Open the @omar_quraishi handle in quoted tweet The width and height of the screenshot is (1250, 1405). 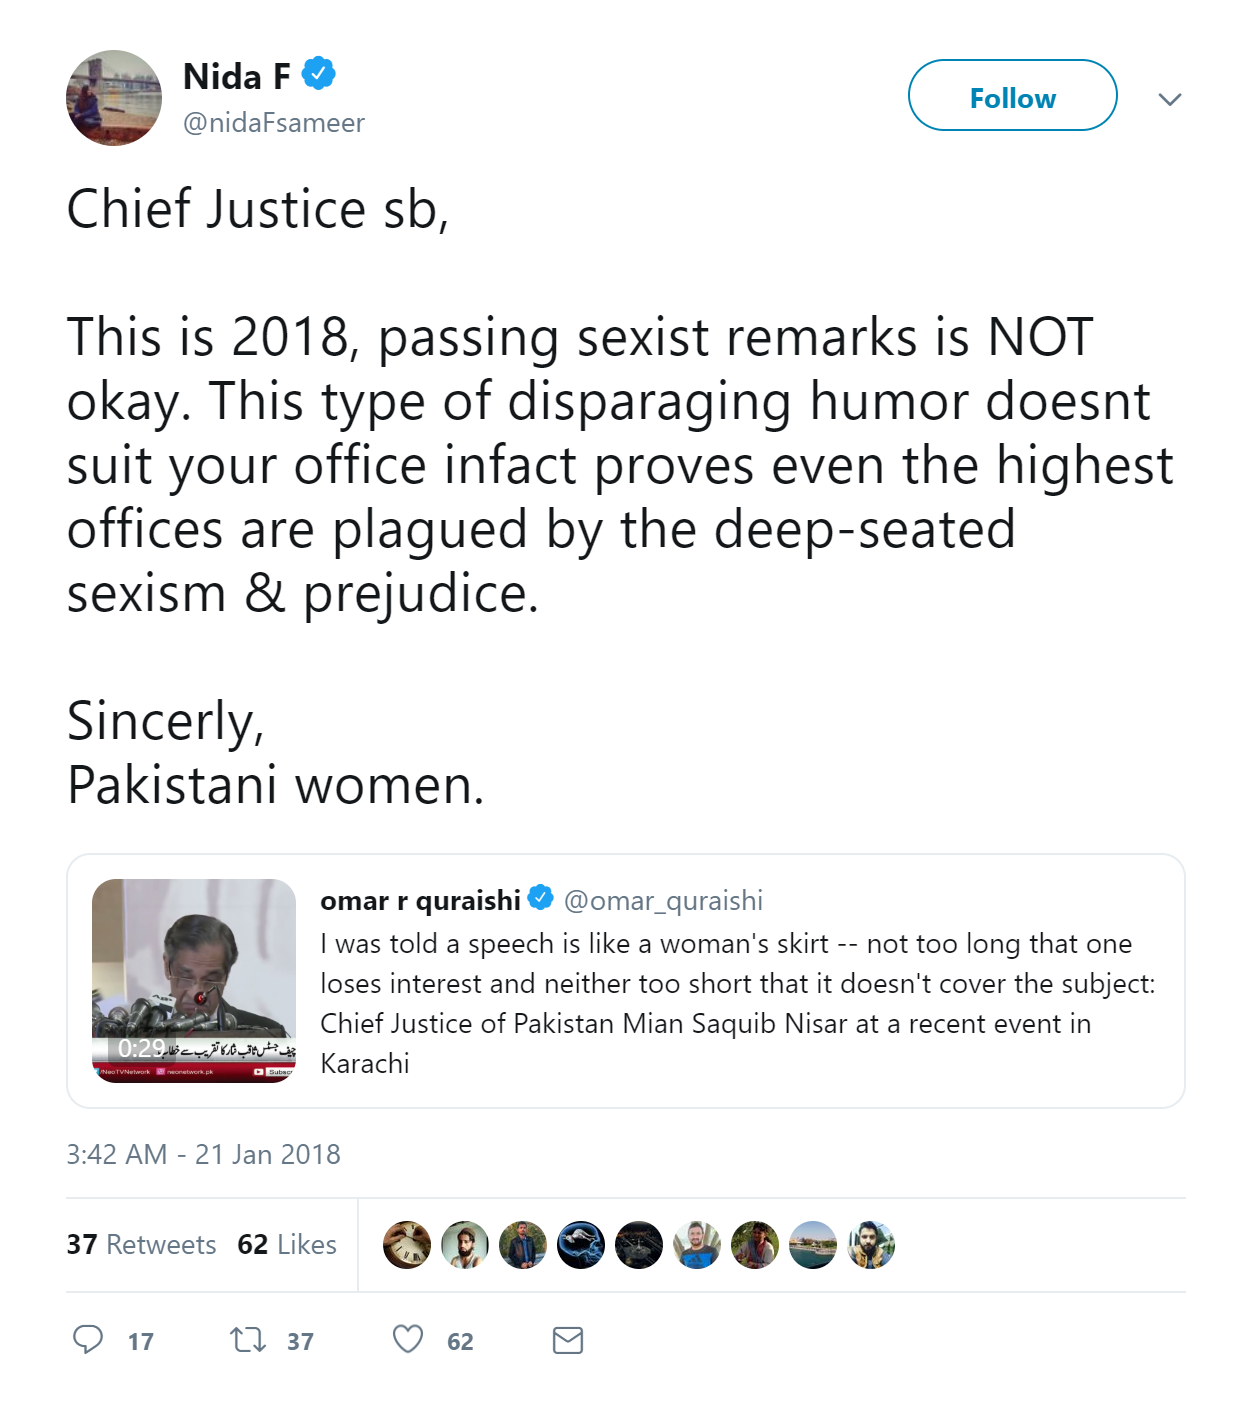tap(663, 901)
